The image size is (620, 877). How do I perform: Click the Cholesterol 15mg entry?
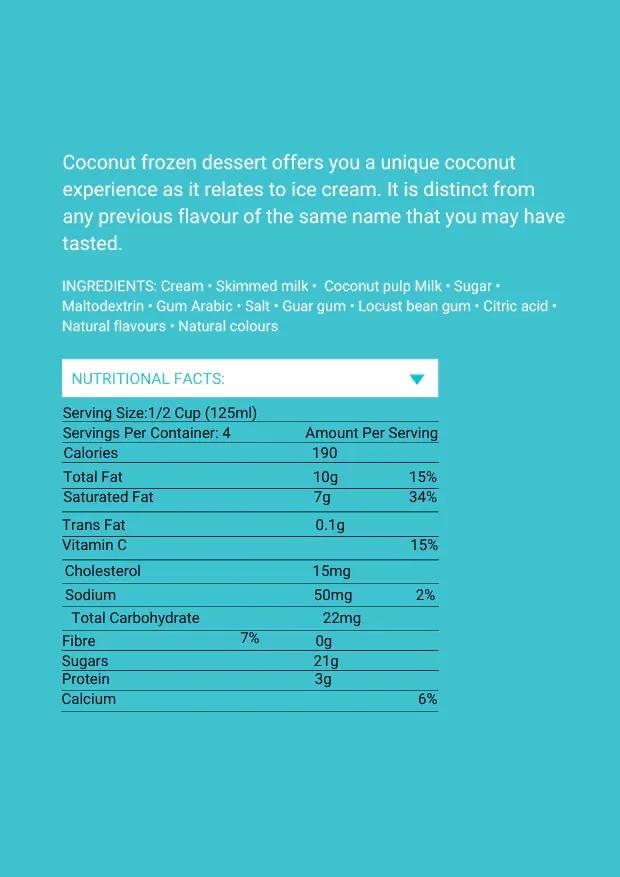pos(332,571)
